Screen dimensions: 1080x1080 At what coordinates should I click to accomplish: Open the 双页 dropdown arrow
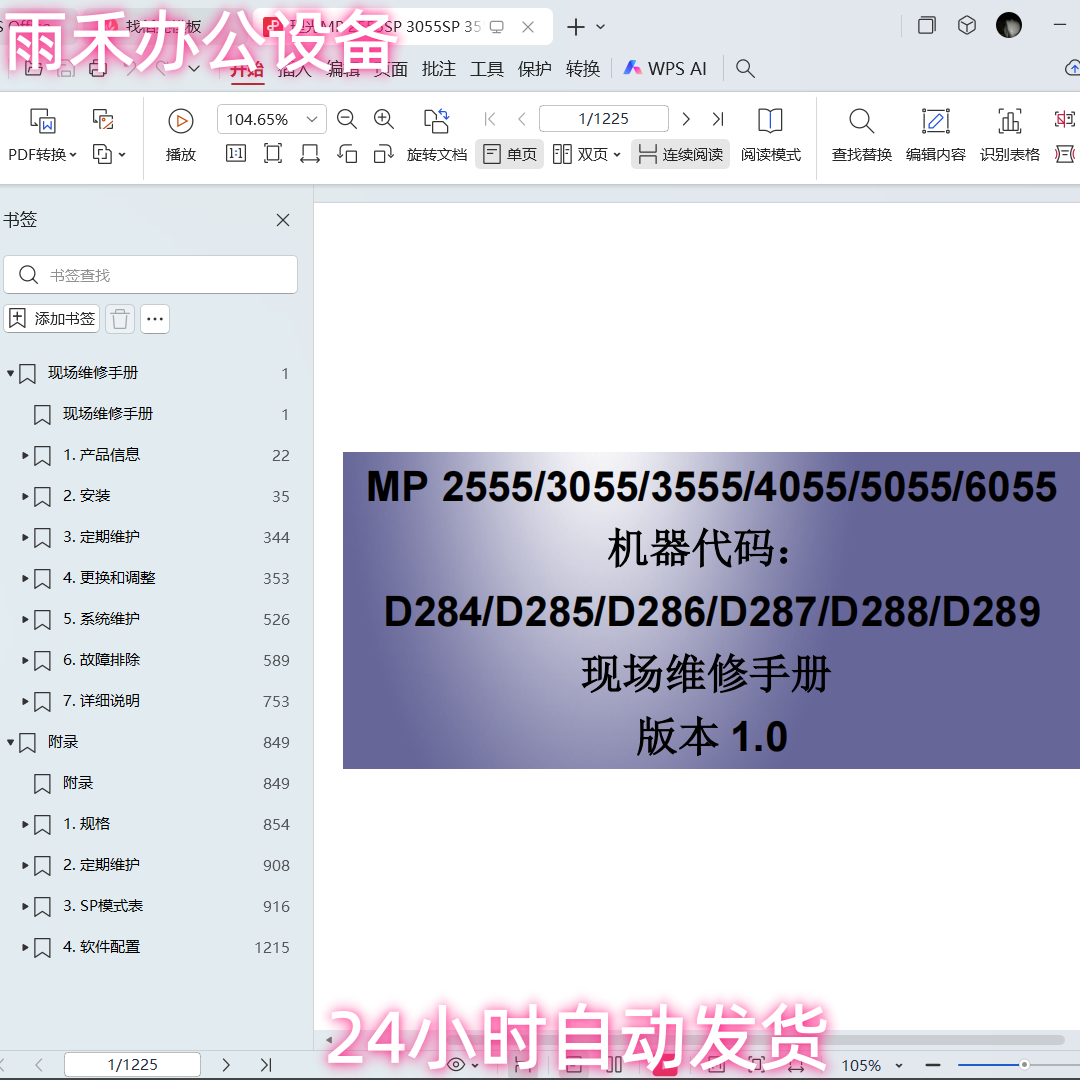[616, 155]
